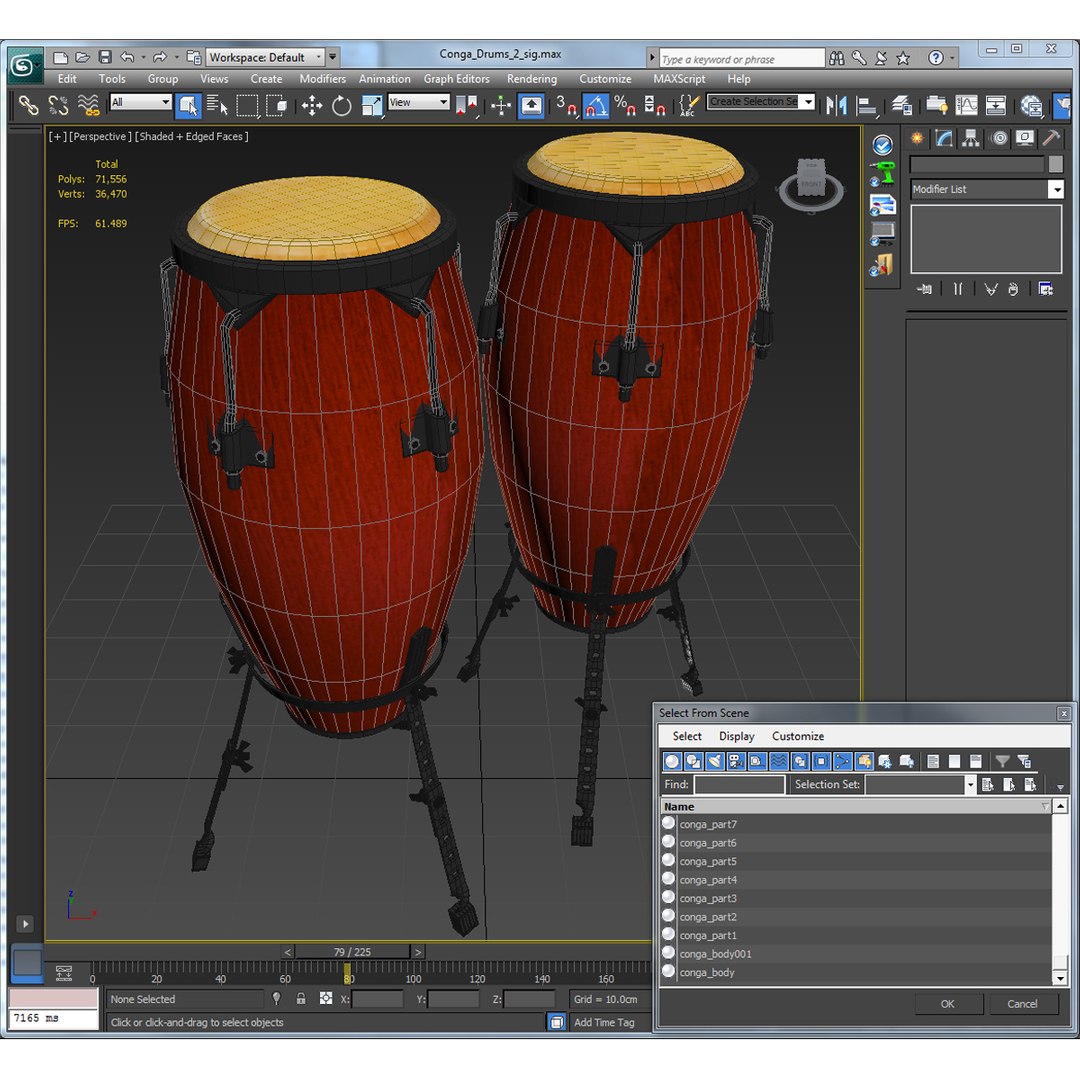1080x1080 pixels.
Task: Toggle the Angle Snap tool
Action: pyautogui.click(x=596, y=105)
